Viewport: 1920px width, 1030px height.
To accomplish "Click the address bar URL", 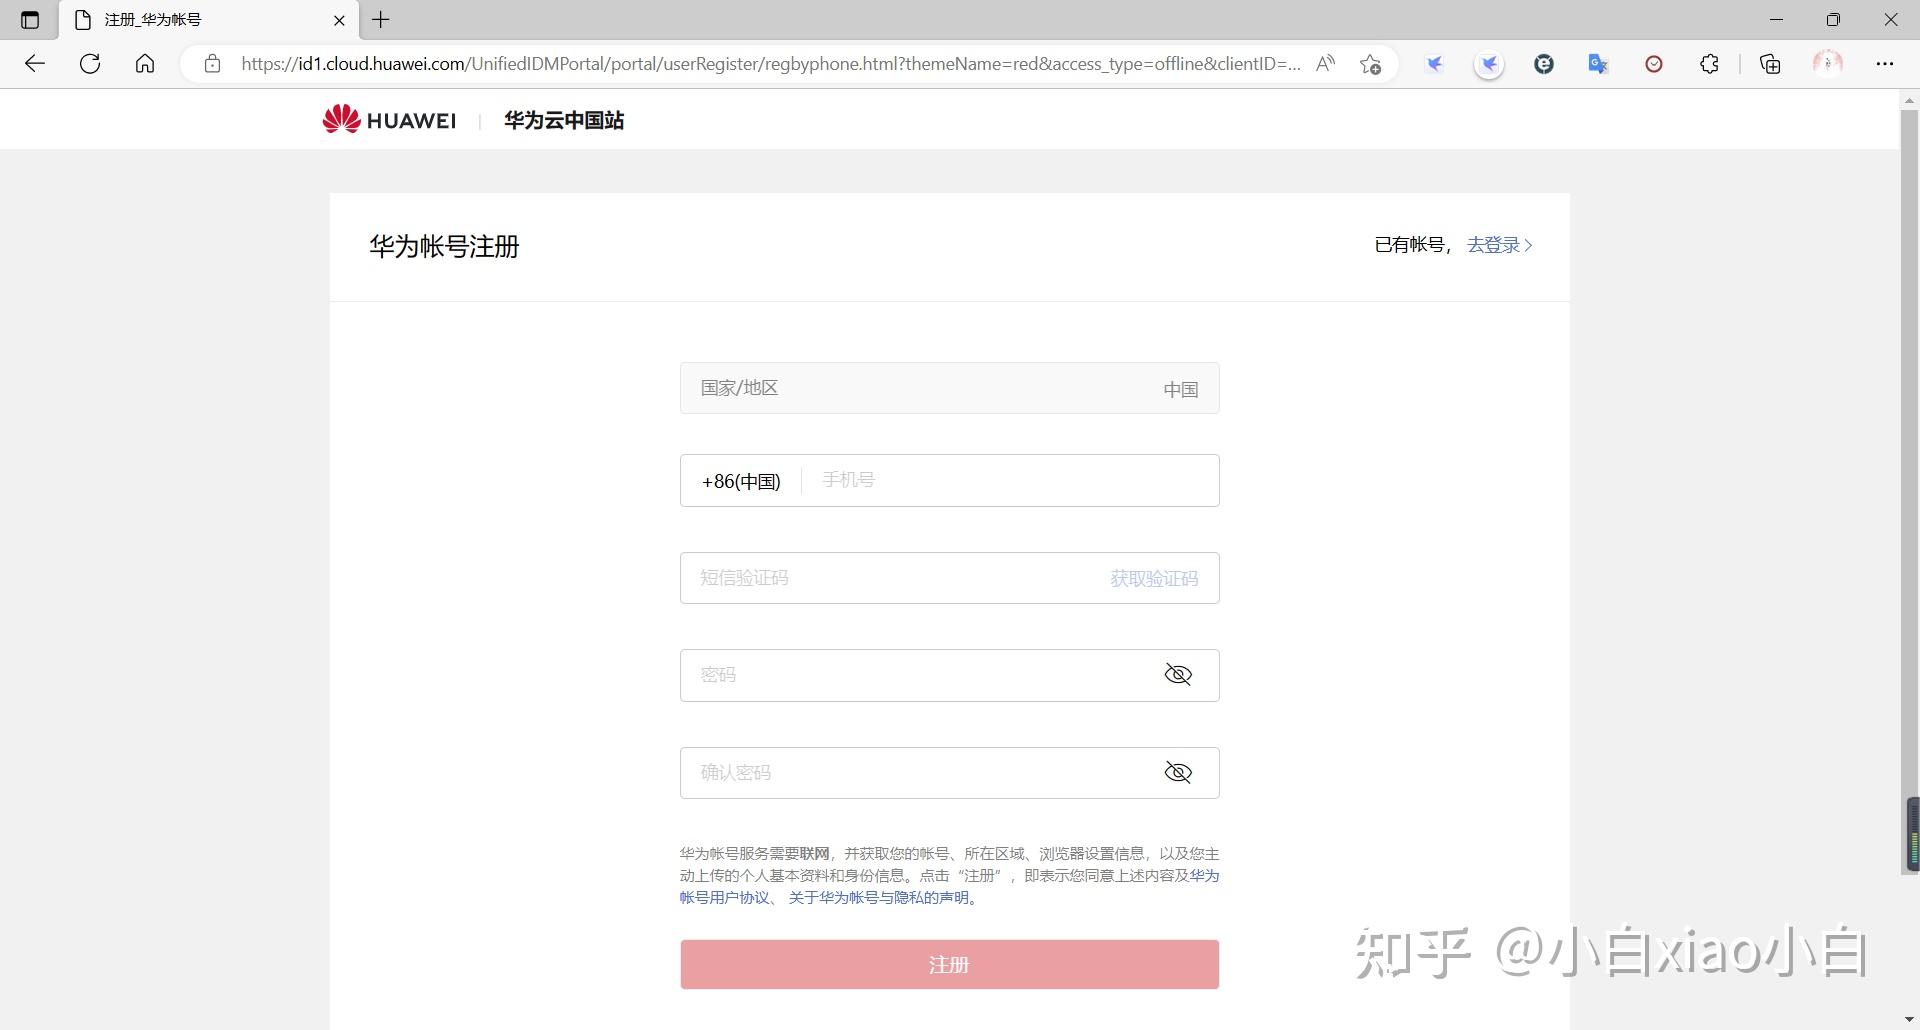I will tap(771, 64).
